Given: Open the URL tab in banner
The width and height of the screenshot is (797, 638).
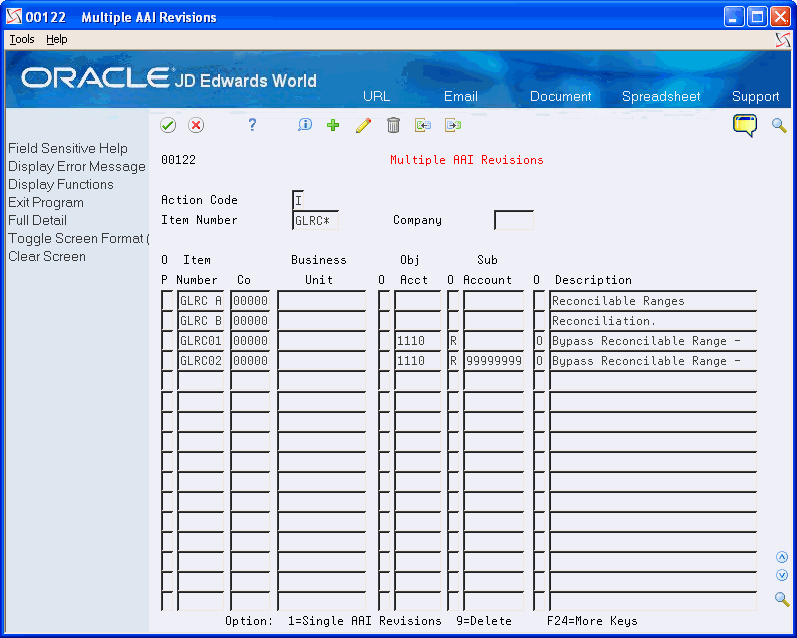Looking at the screenshot, I should coord(376,96).
